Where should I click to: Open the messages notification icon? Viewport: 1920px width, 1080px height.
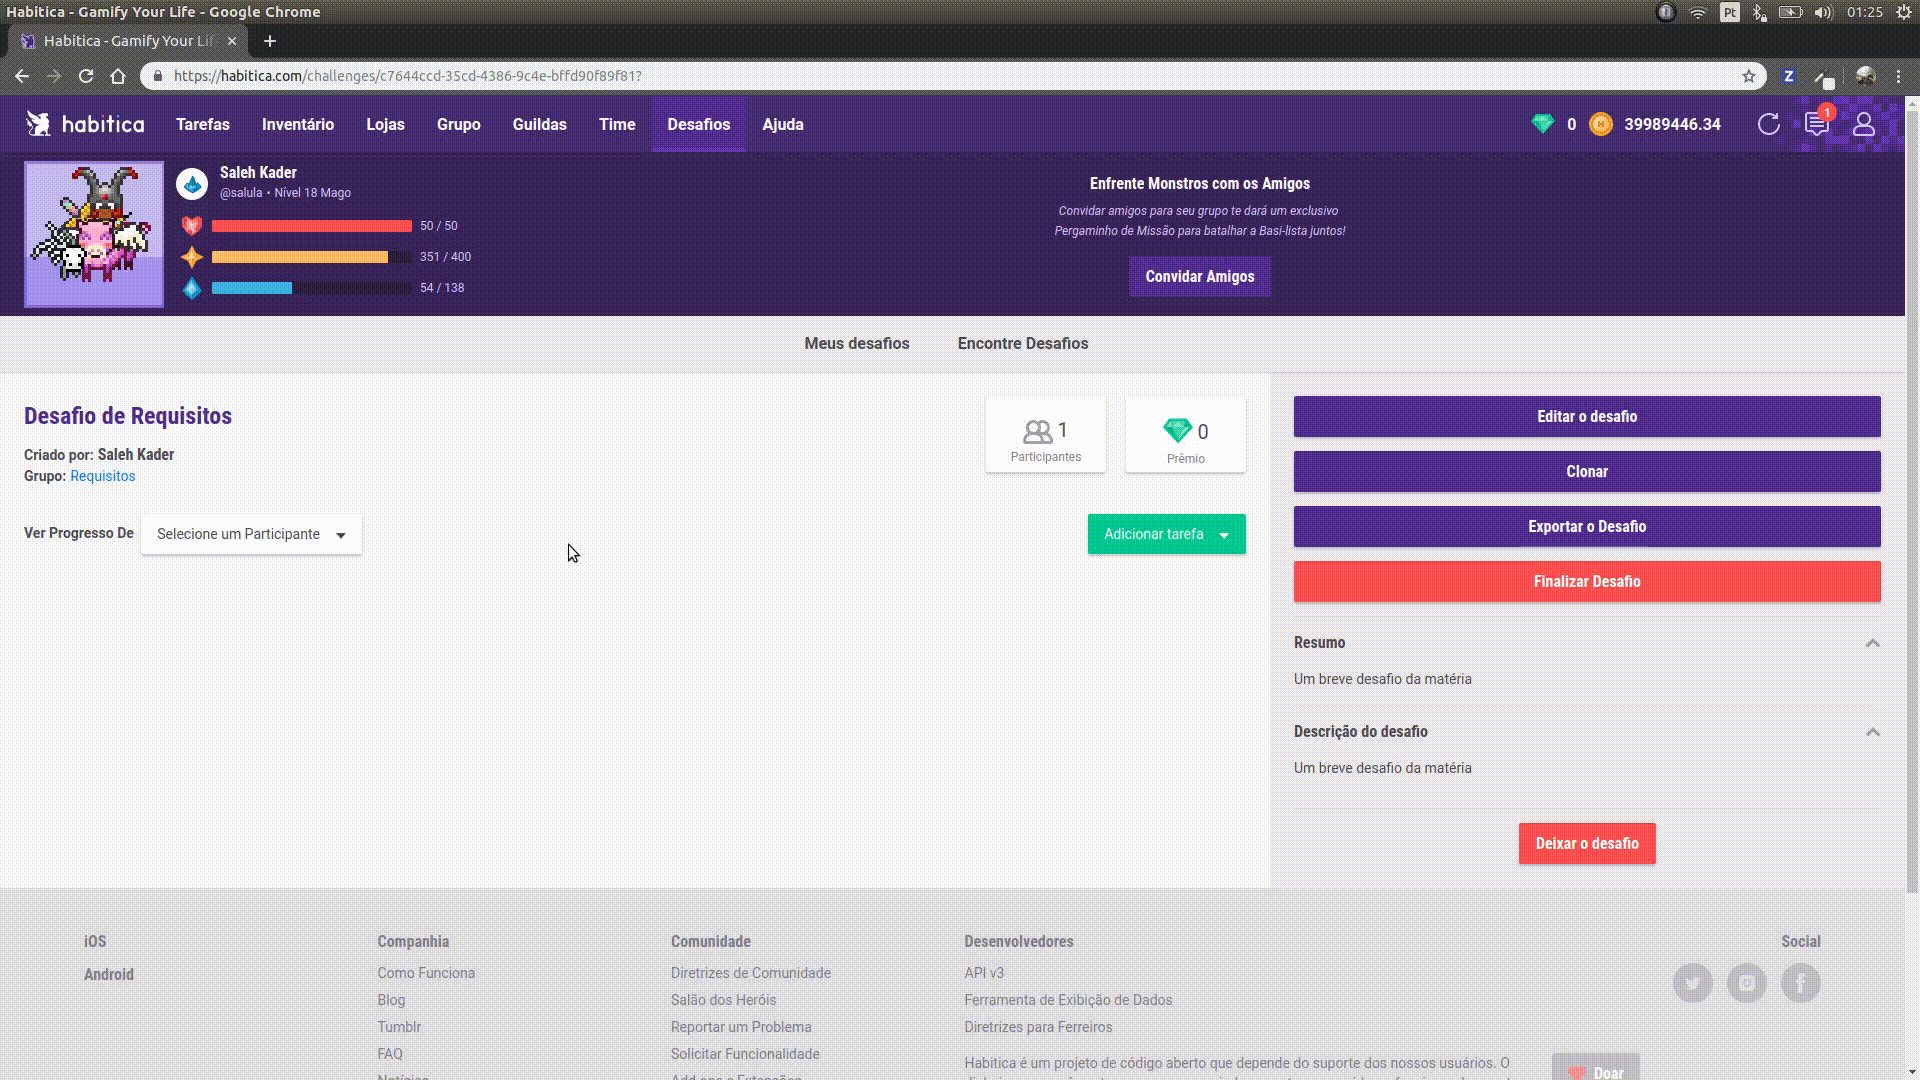[1816, 124]
